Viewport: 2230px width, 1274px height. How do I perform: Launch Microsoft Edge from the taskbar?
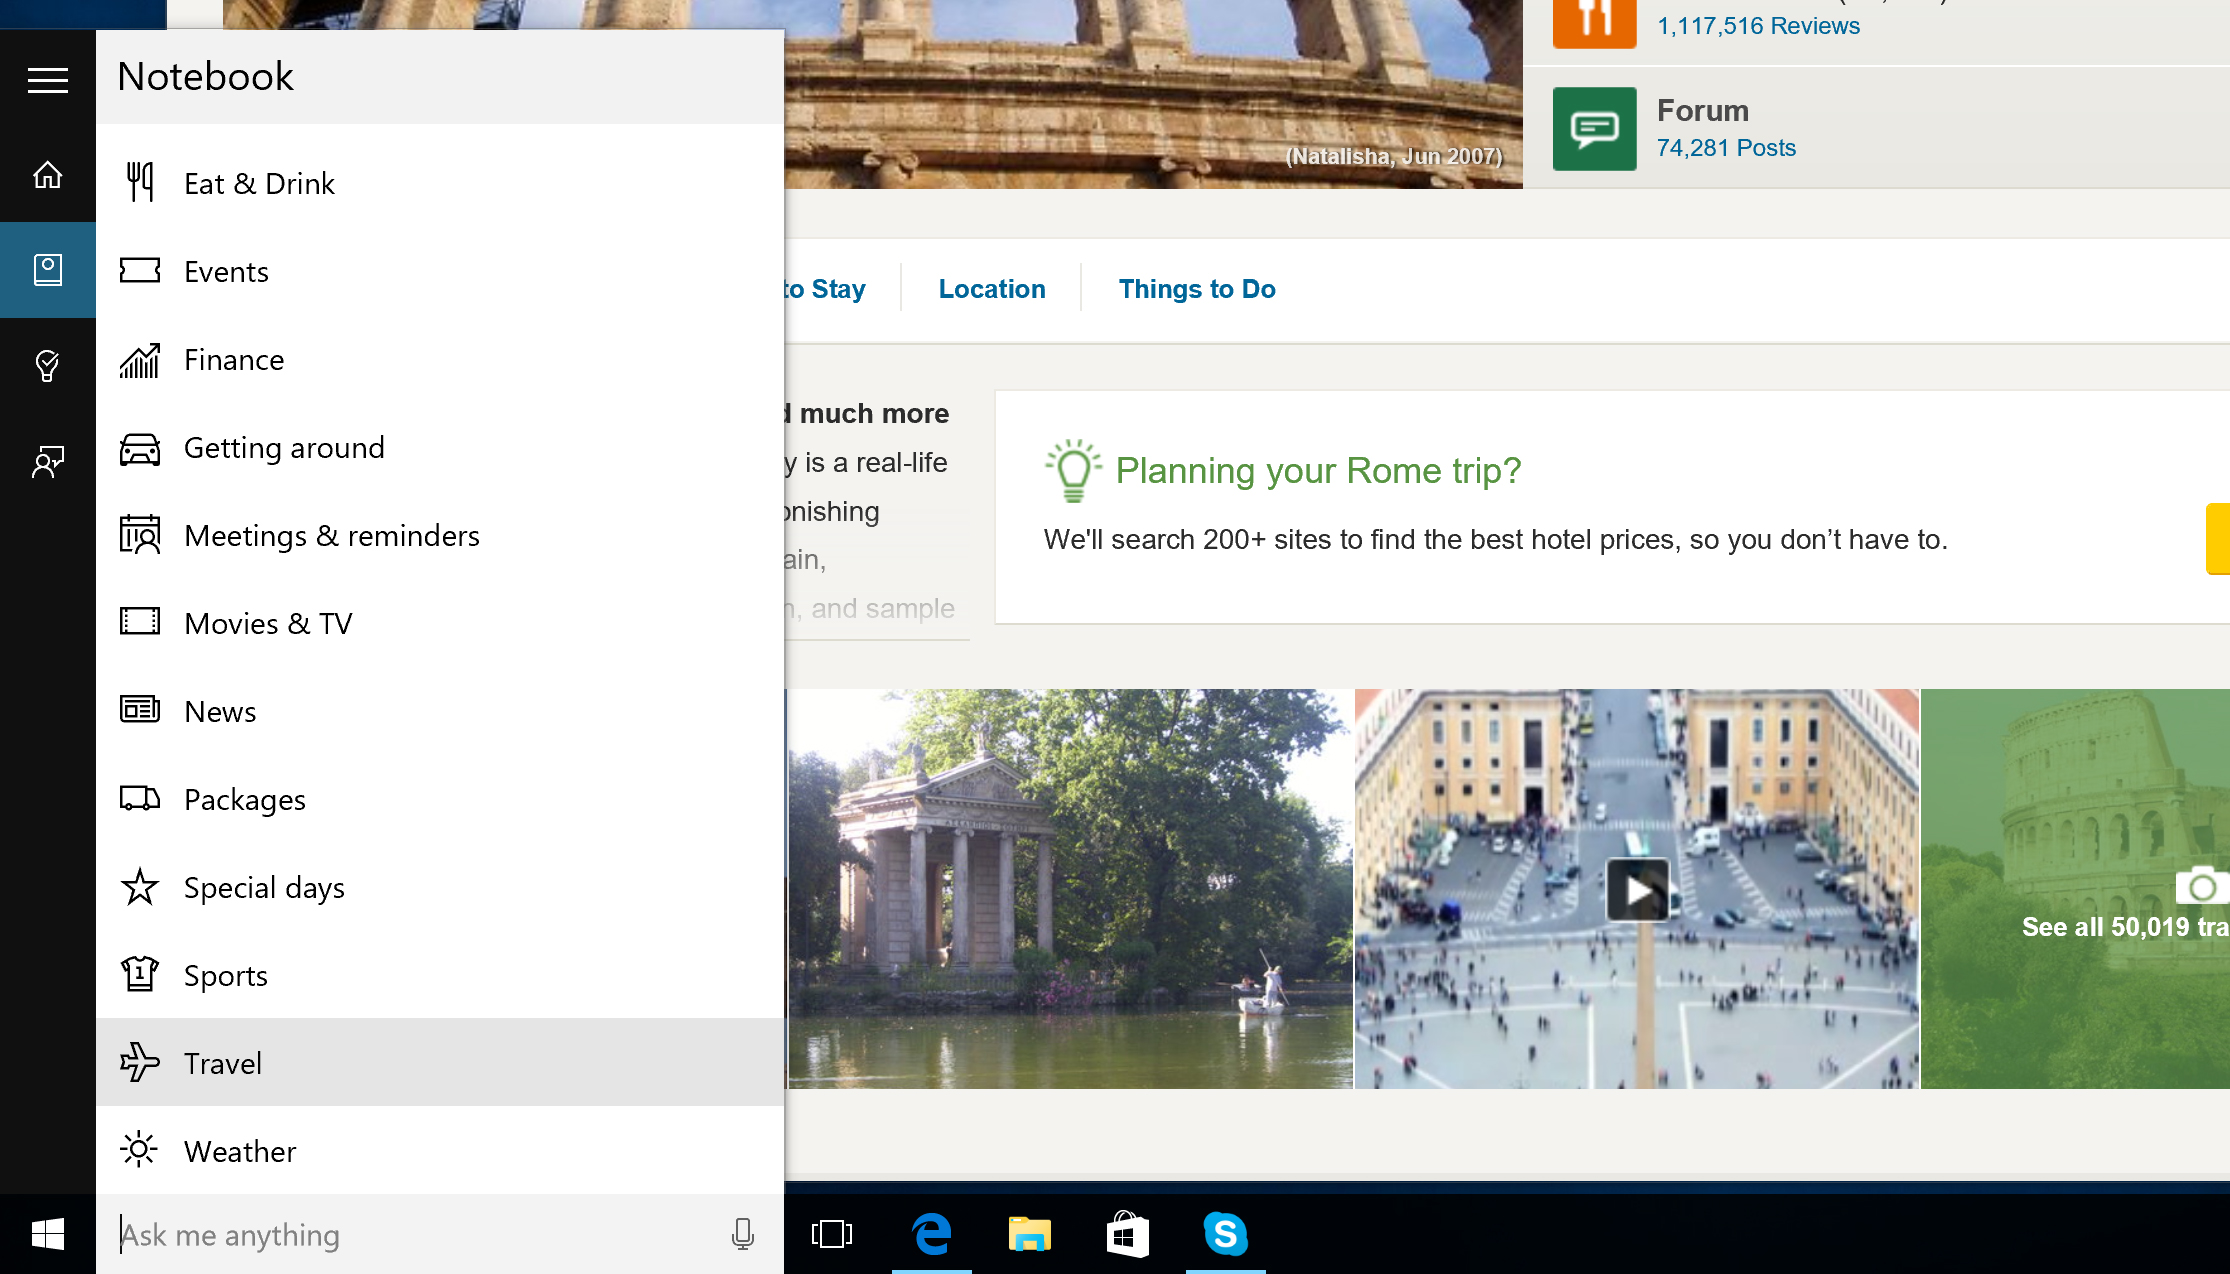[931, 1234]
